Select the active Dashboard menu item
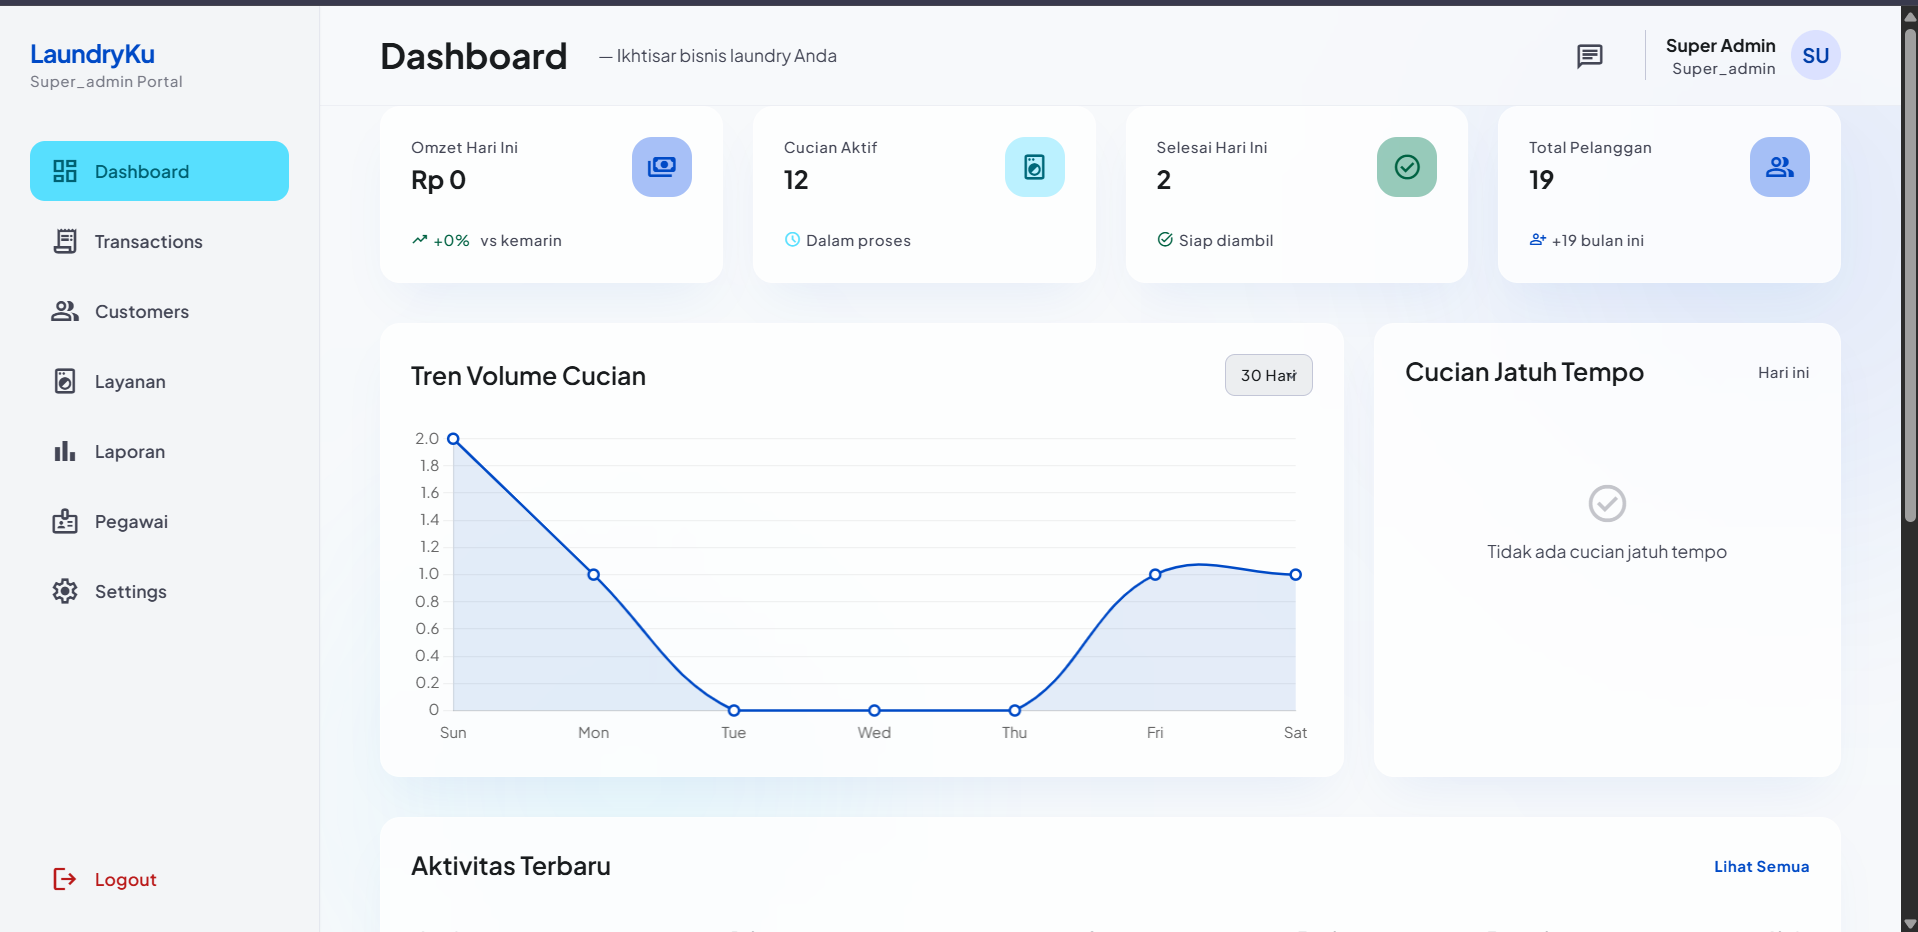The height and width of the screenshot is (932, 1918). [x=159, y=171]
